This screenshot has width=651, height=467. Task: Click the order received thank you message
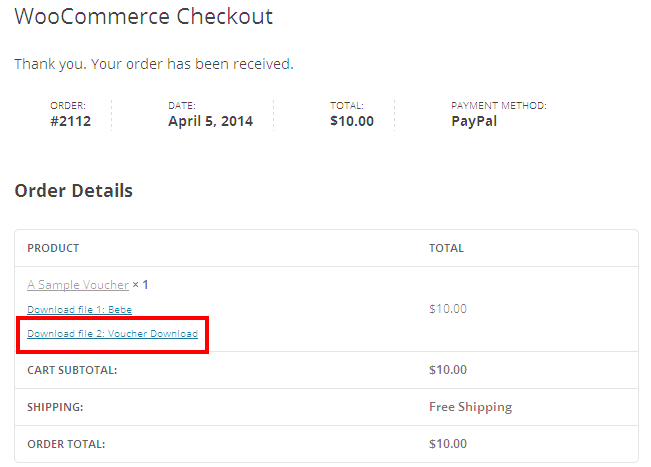tap(153, 64)
